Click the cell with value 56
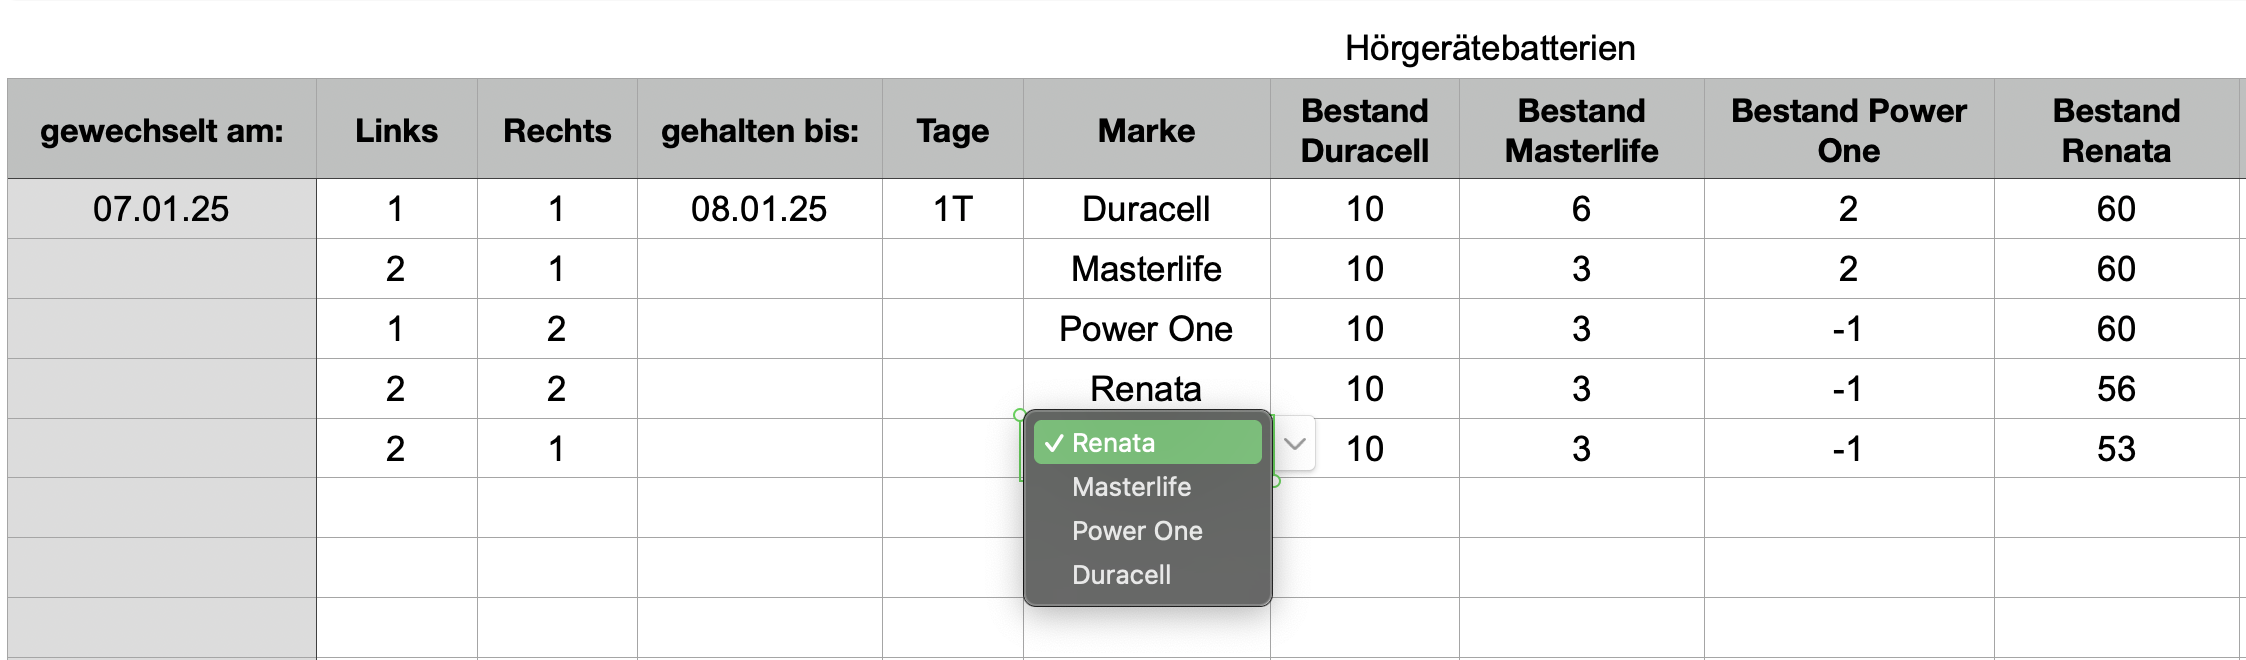This screenshot has width=2246, height=660. click(2116, 389)
